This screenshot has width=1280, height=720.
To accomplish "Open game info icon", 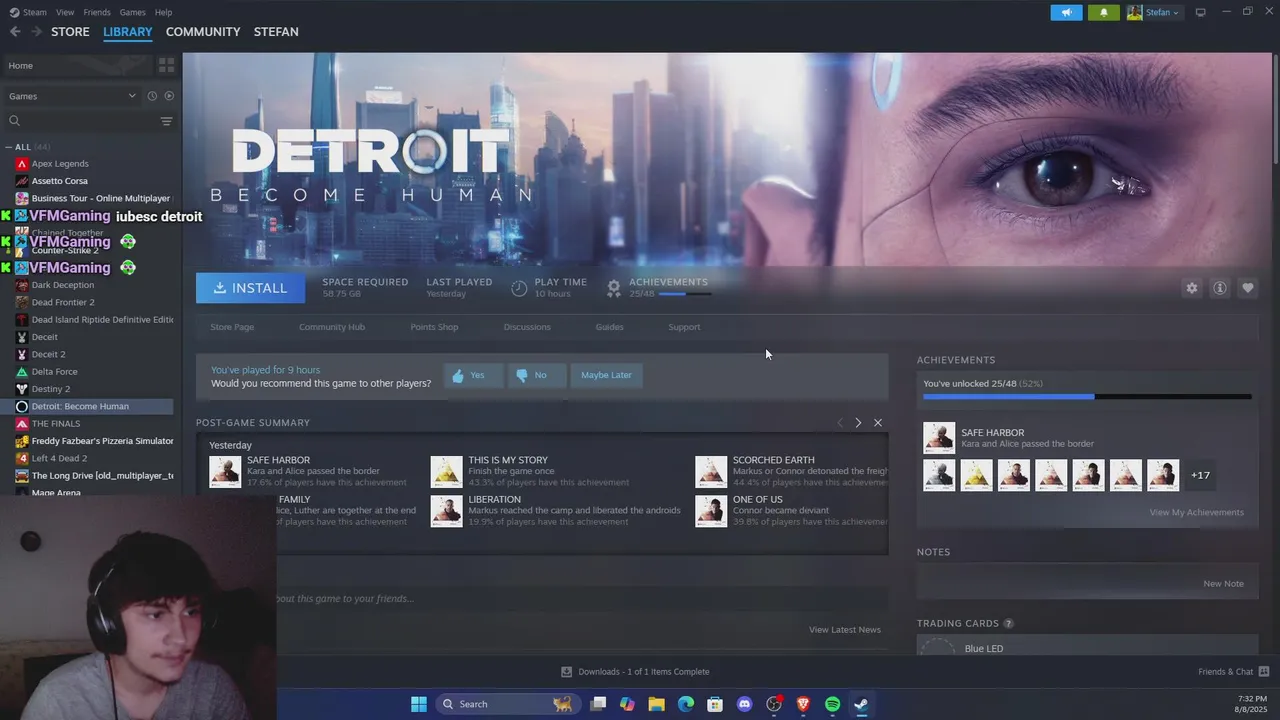I will tap(1220, 288).
